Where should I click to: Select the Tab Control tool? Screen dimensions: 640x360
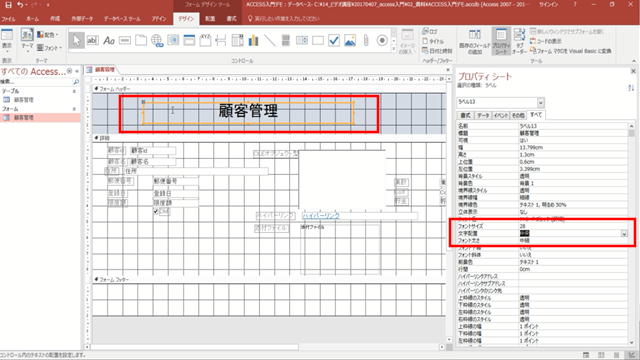[141, 40]
